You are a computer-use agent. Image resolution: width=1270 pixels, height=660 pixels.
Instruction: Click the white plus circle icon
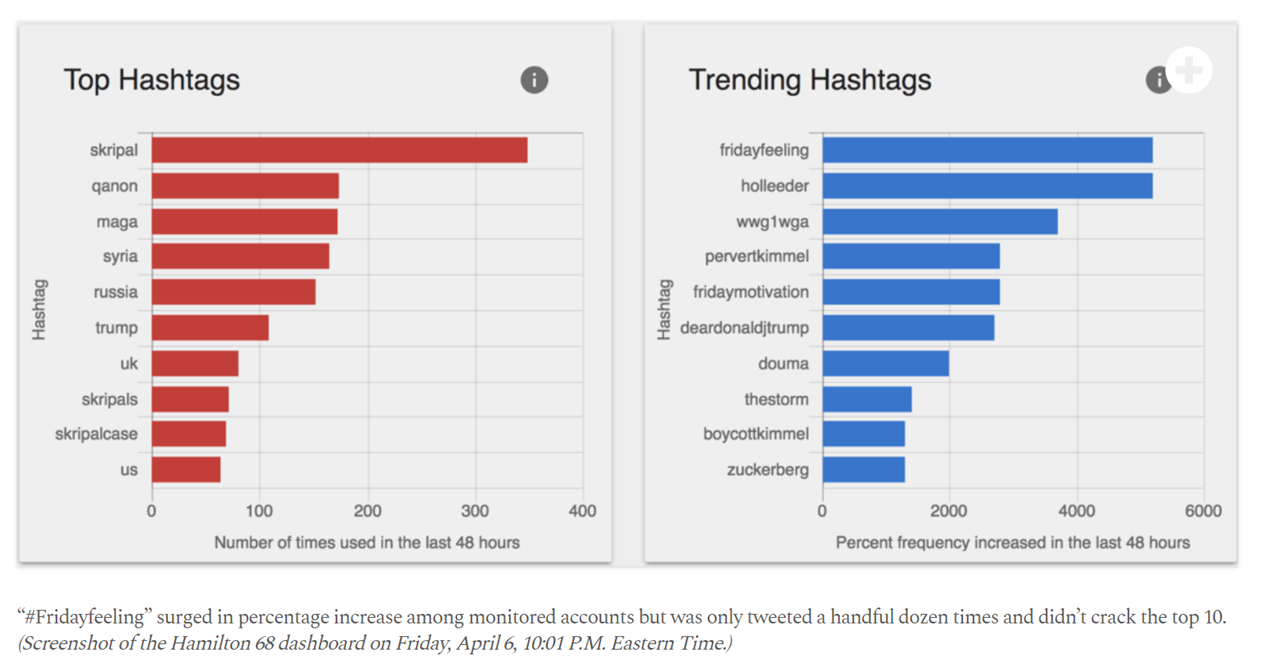1189,70
